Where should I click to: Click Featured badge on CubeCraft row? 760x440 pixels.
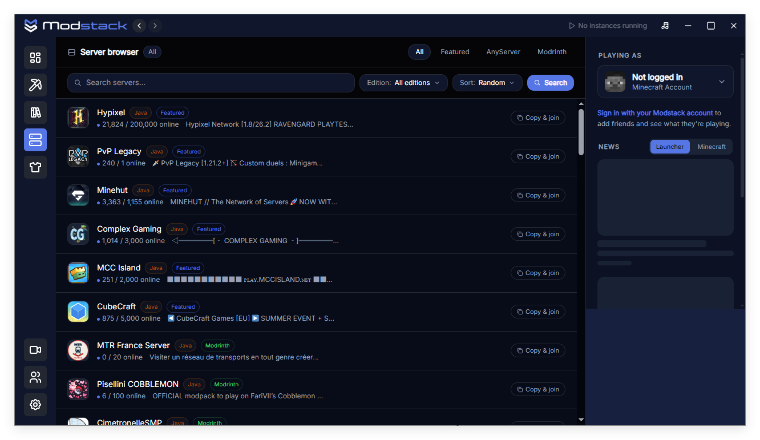[183, 307]
